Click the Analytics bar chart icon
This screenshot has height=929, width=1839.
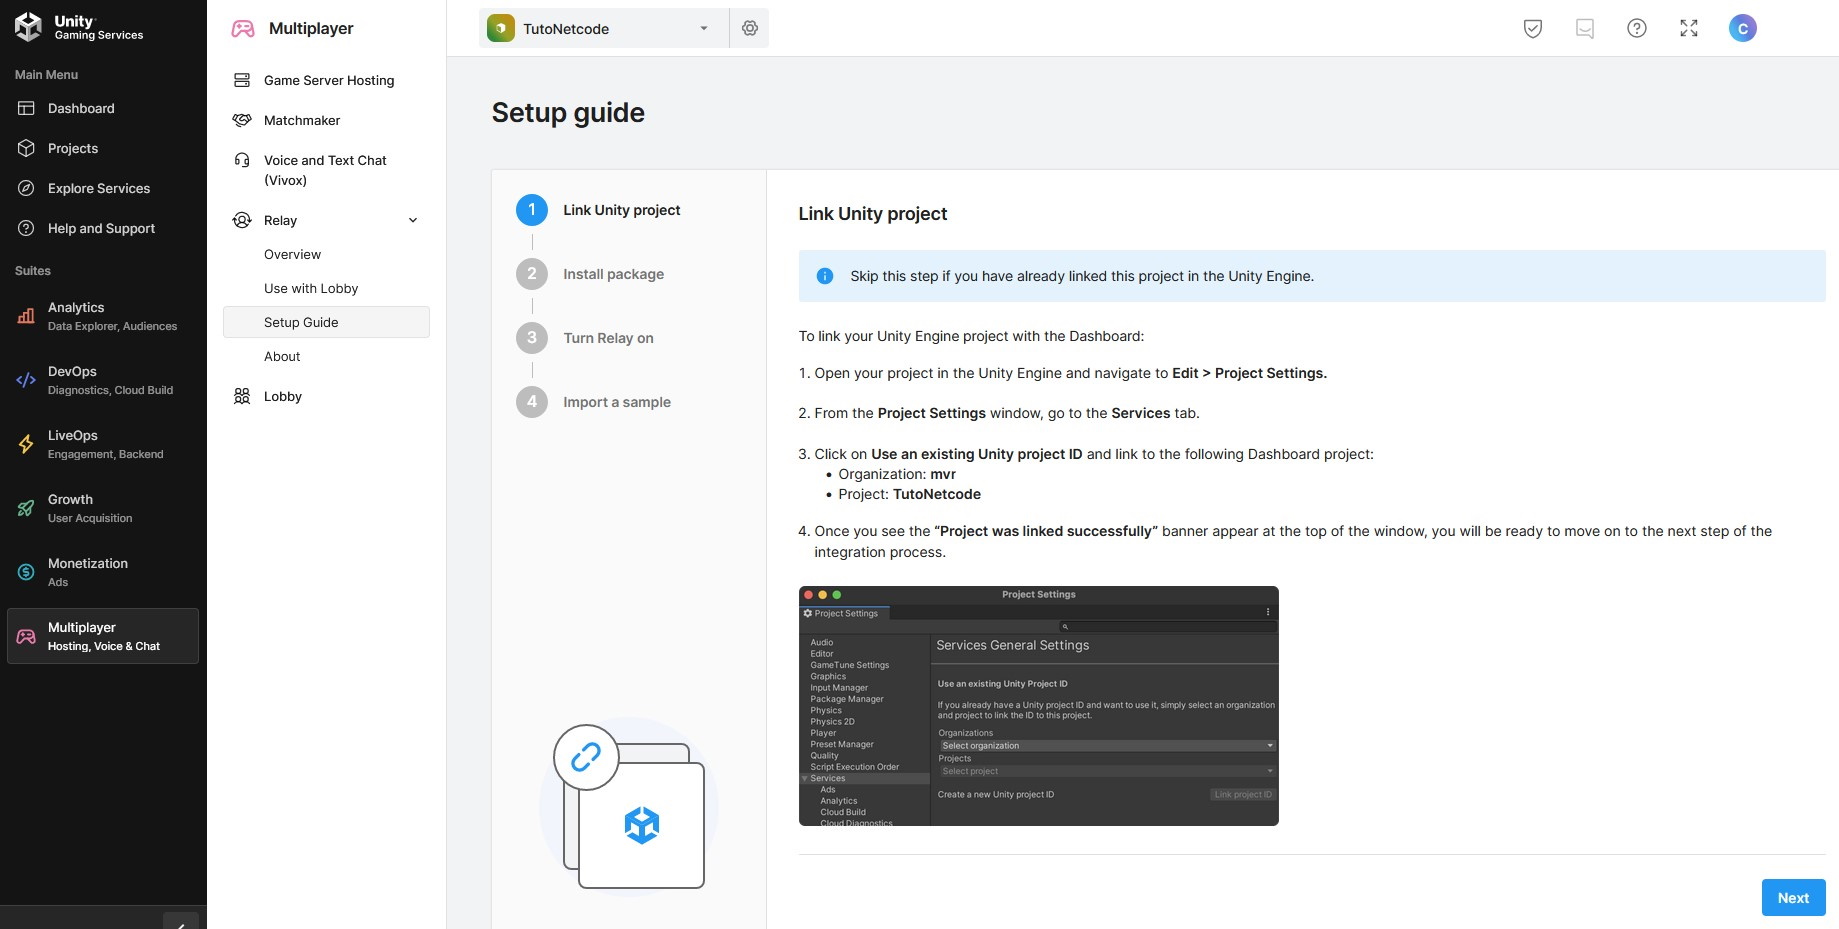26,316
